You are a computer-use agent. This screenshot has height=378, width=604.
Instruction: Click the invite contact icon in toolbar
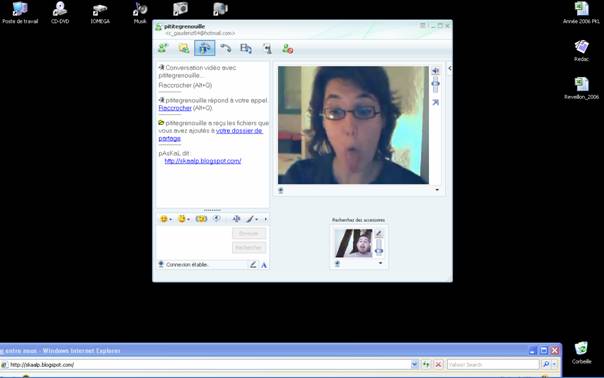(163, 49)
